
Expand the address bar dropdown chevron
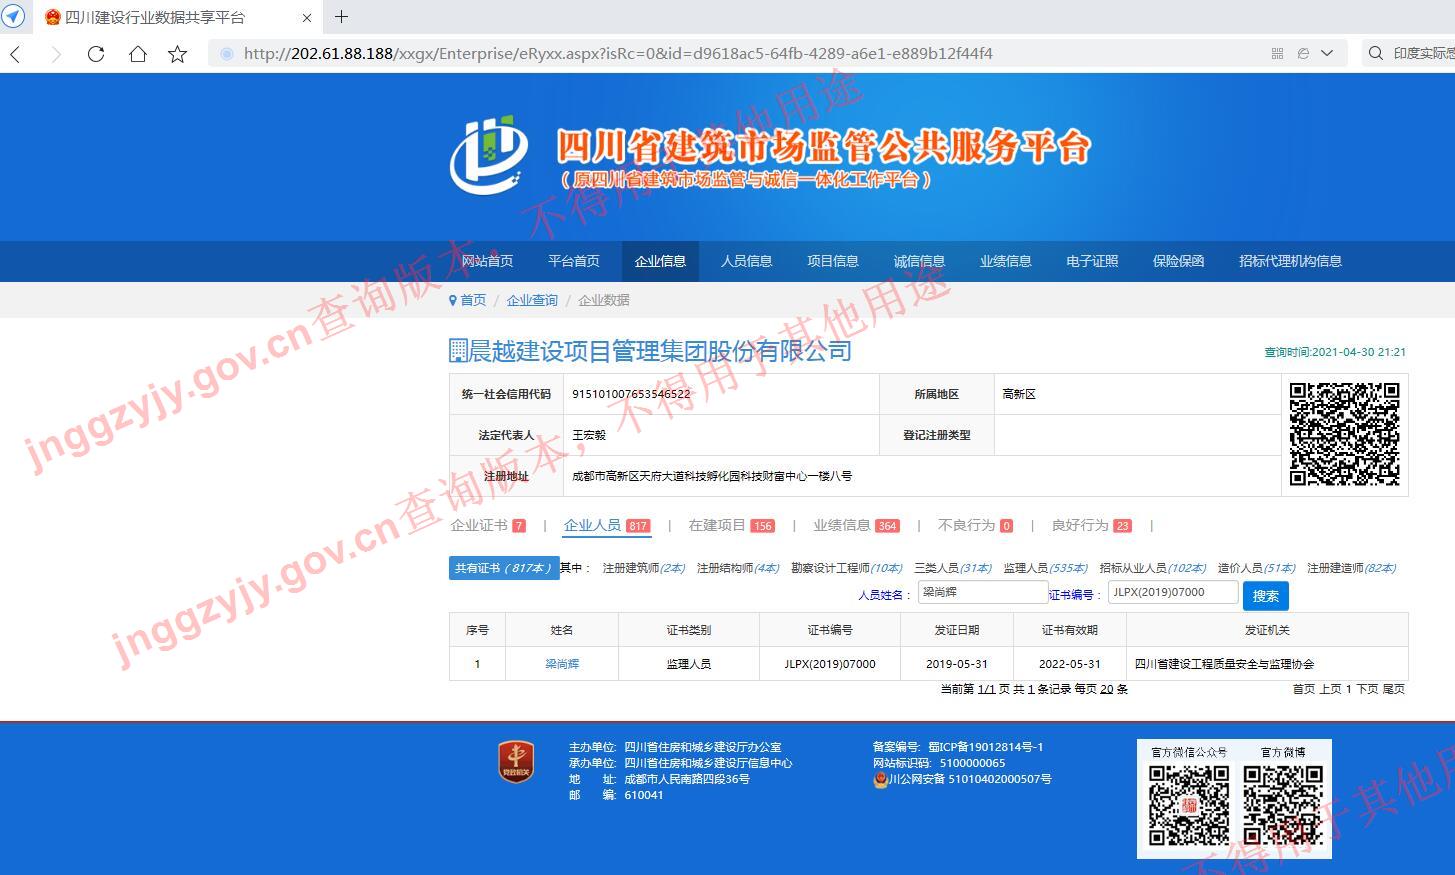pyautogui.click(x=1327, y=54)
